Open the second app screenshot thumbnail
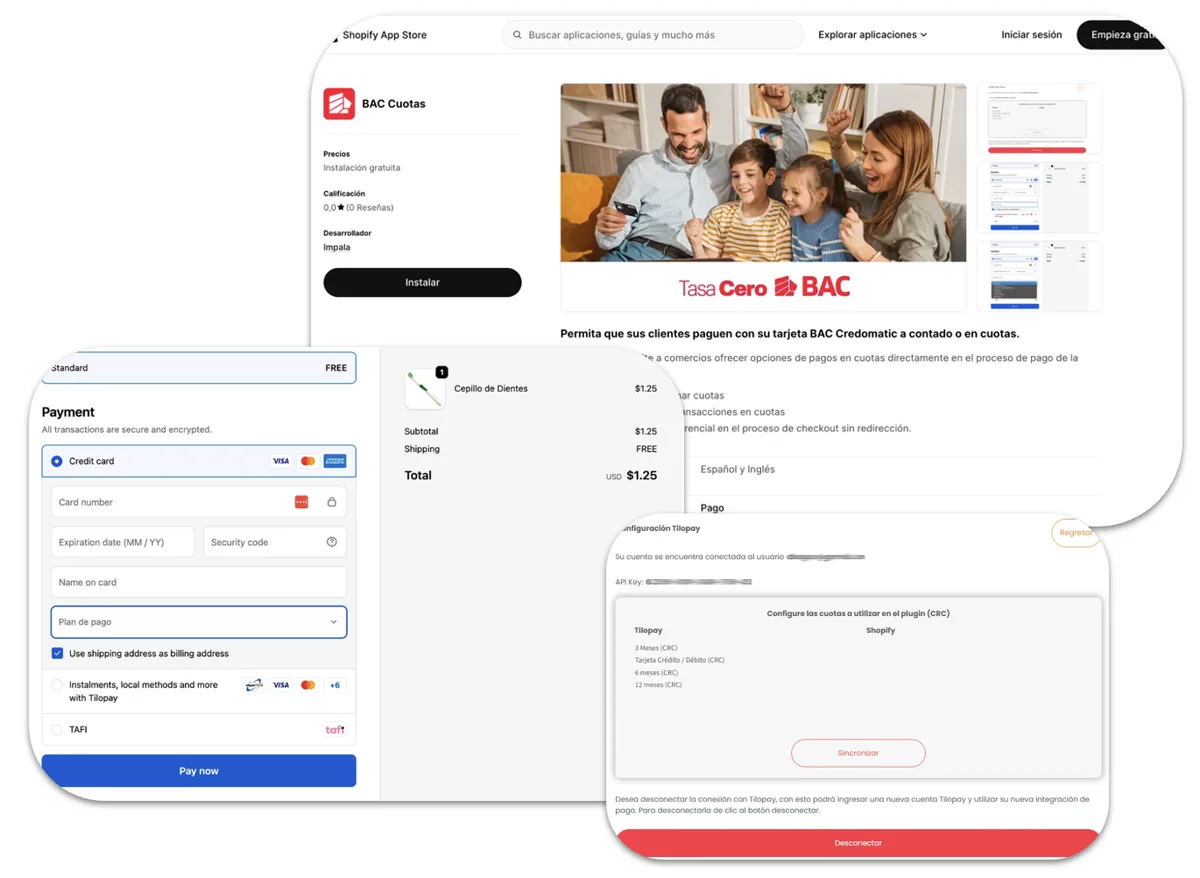 coord(1038,197)
